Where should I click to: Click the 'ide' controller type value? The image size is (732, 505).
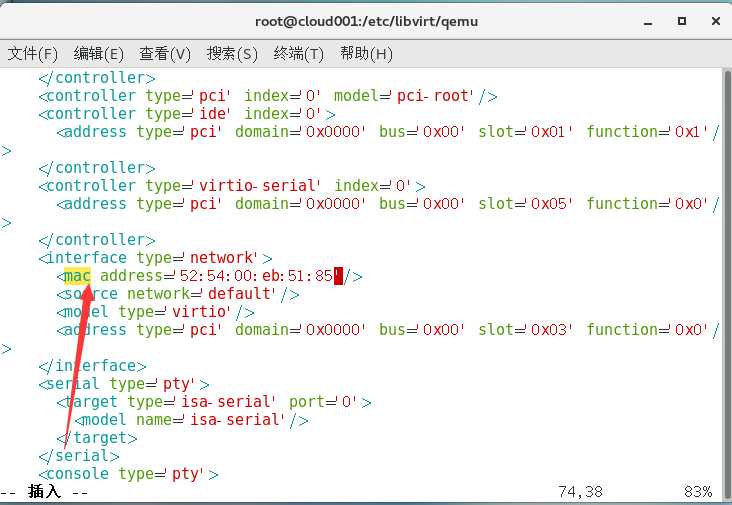212,114
